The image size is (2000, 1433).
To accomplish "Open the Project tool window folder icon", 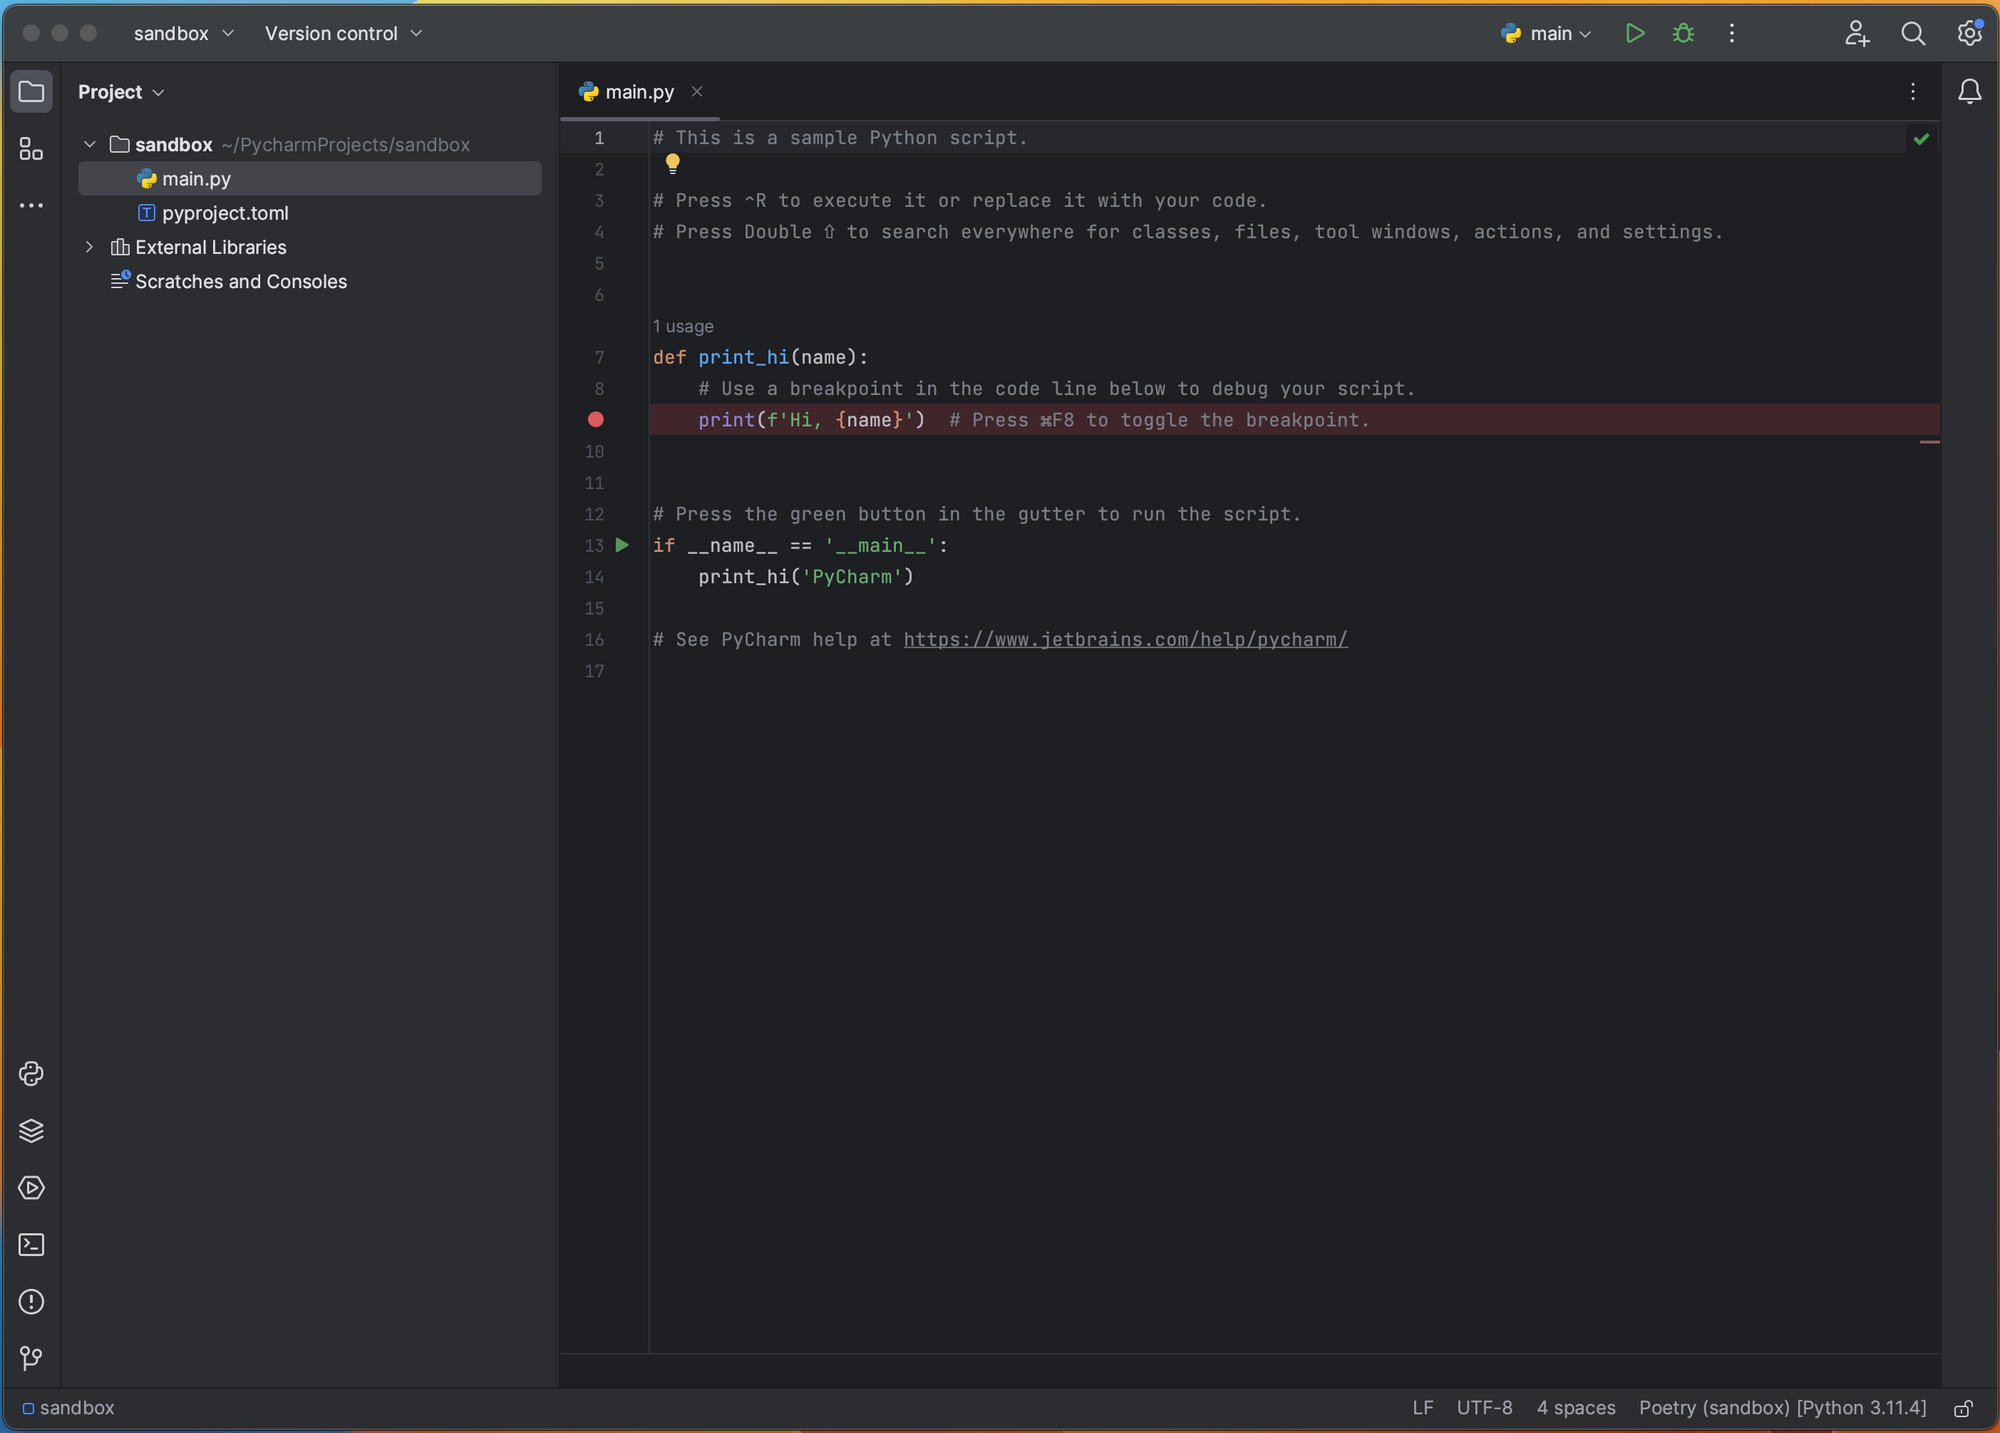I will (x=31, y=92).
